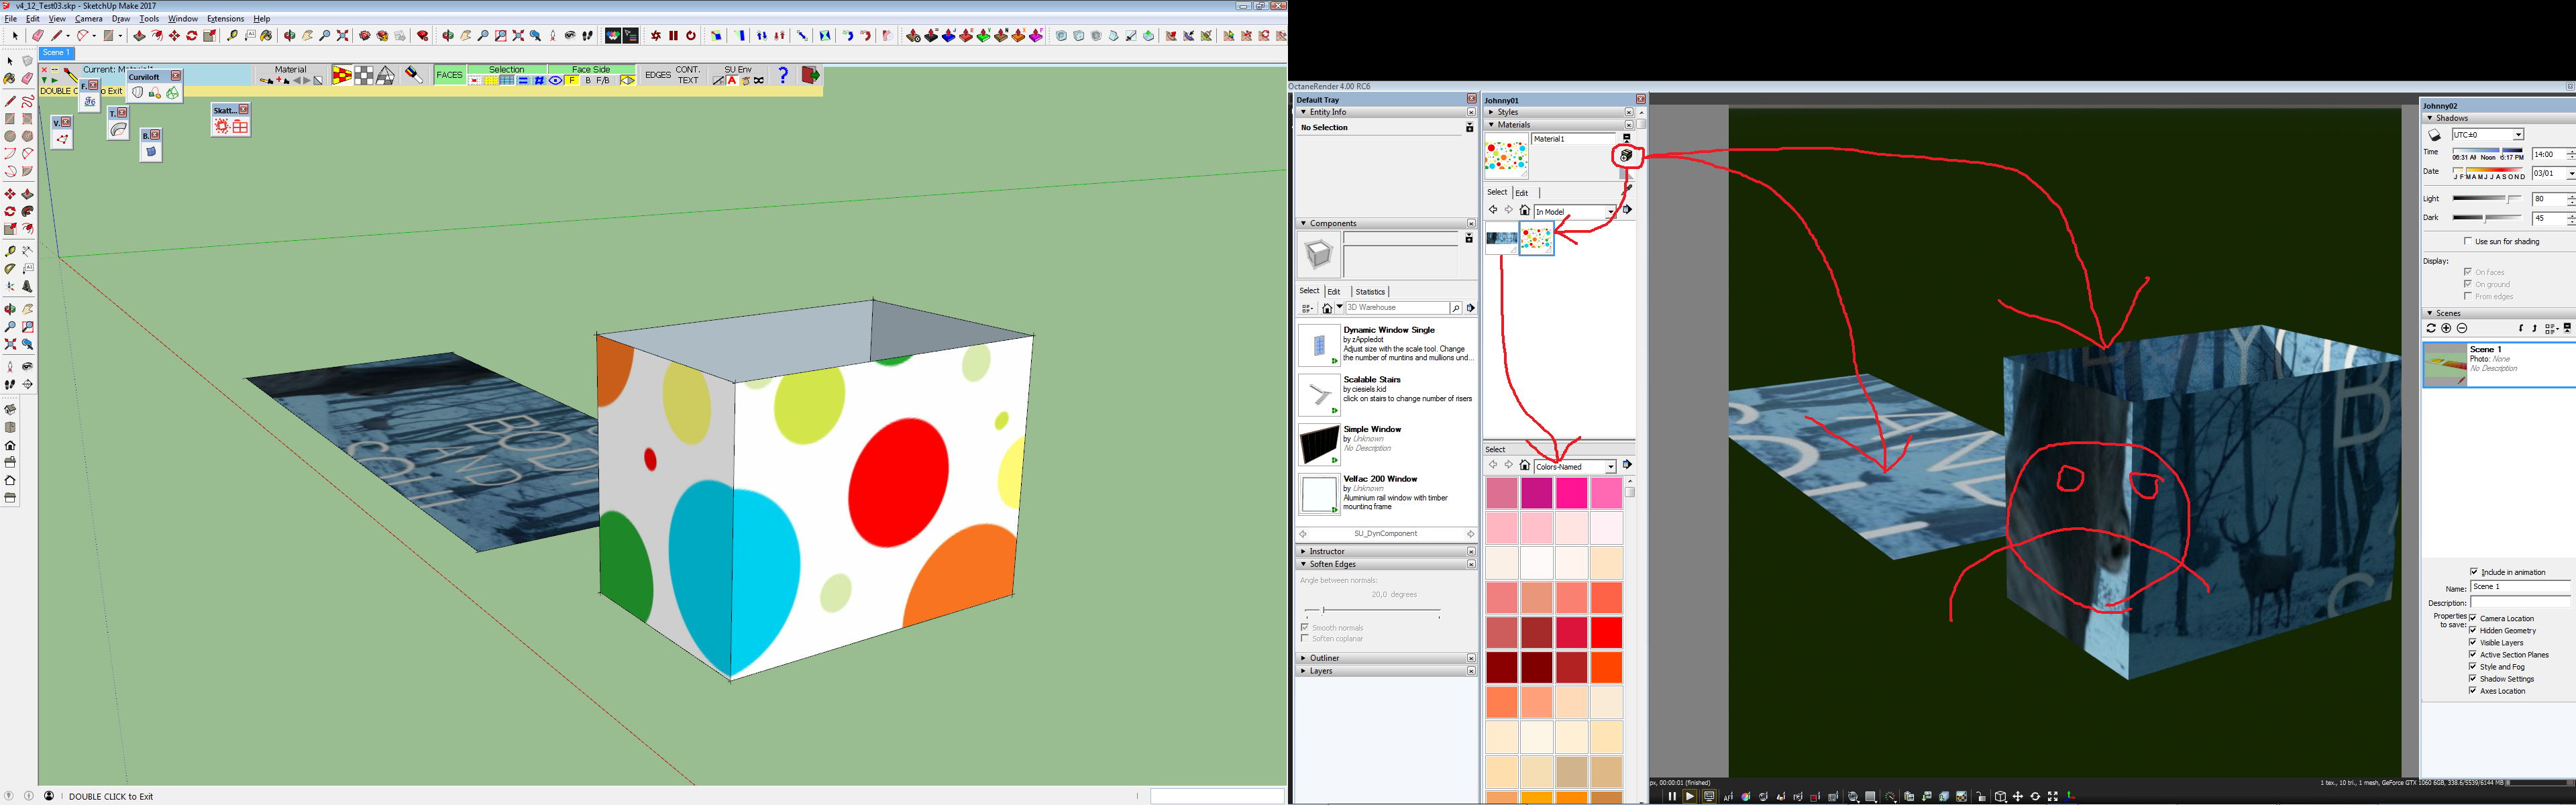Pick the eyedropper sample paint tool
This screenshot has height=805, width=2576.
[x=1627, y=188]
